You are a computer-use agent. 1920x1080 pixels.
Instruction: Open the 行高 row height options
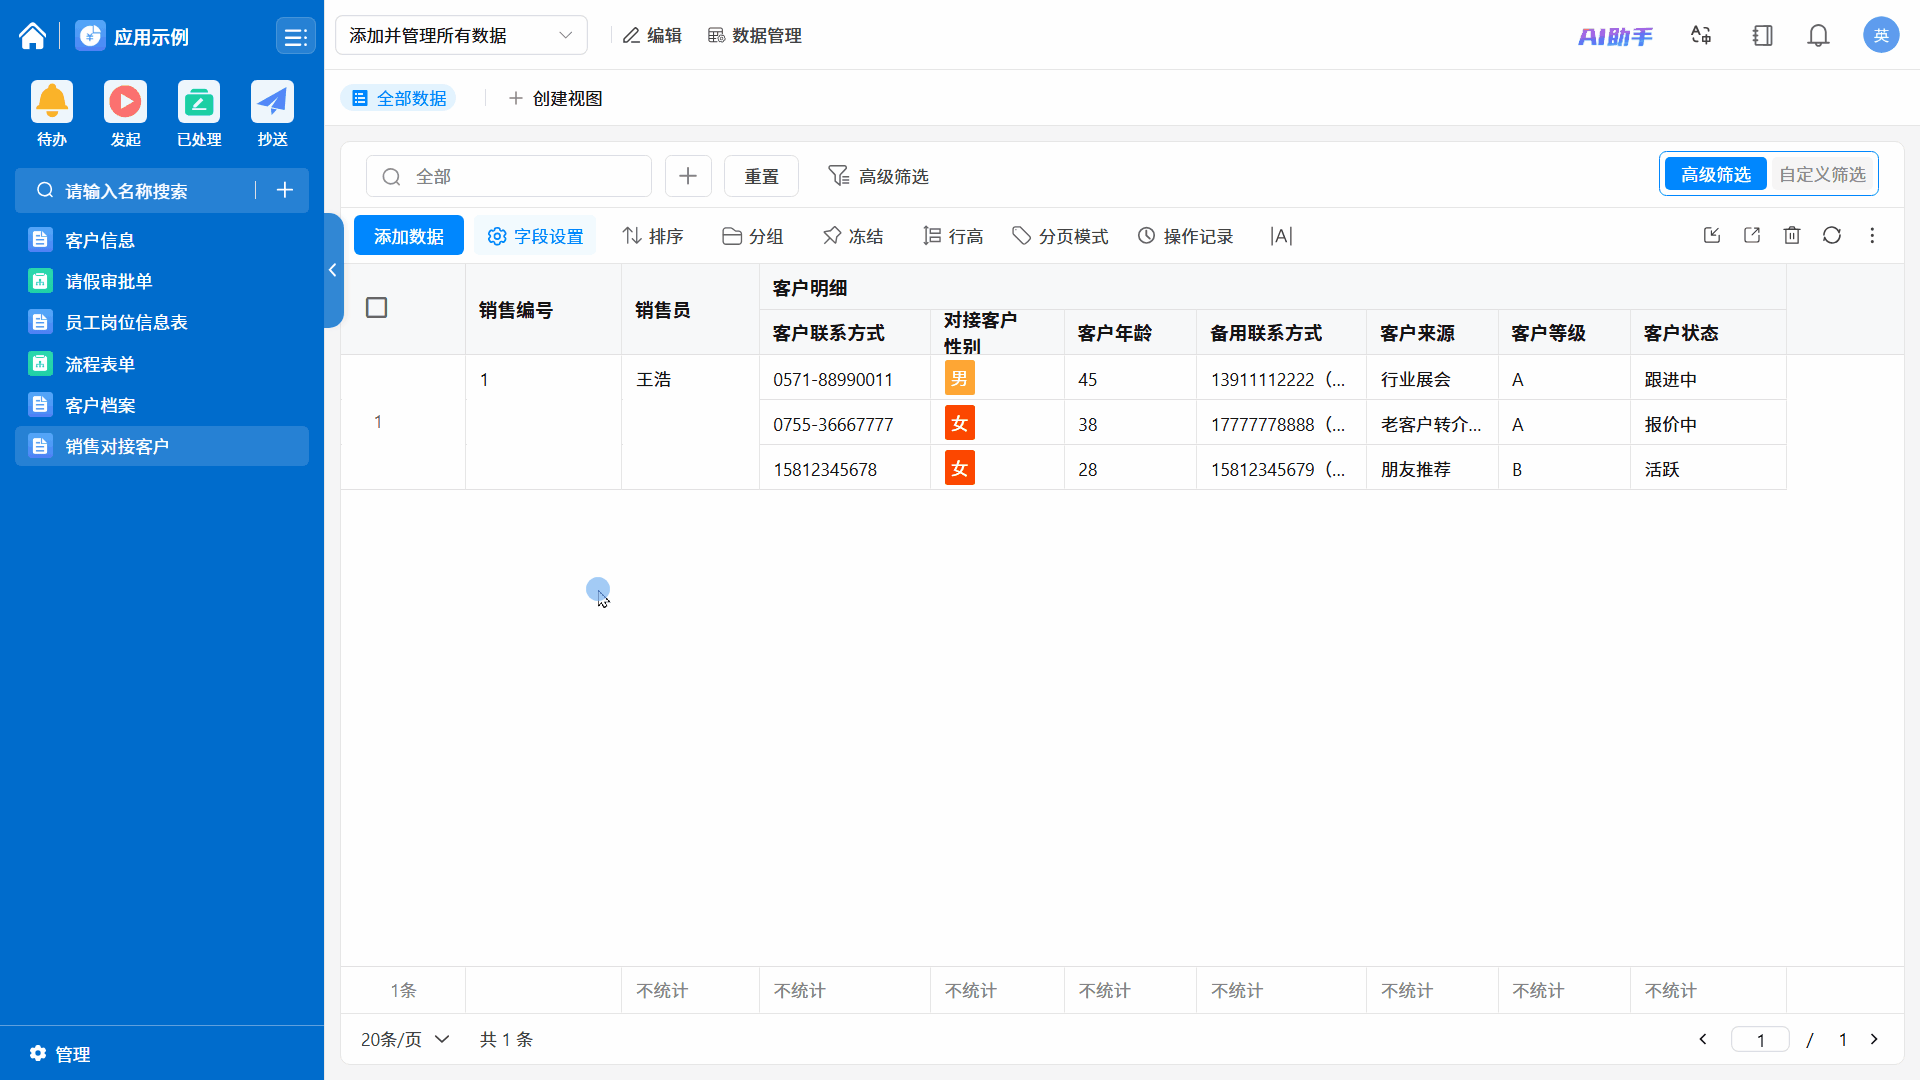click(x=953, y=236)
